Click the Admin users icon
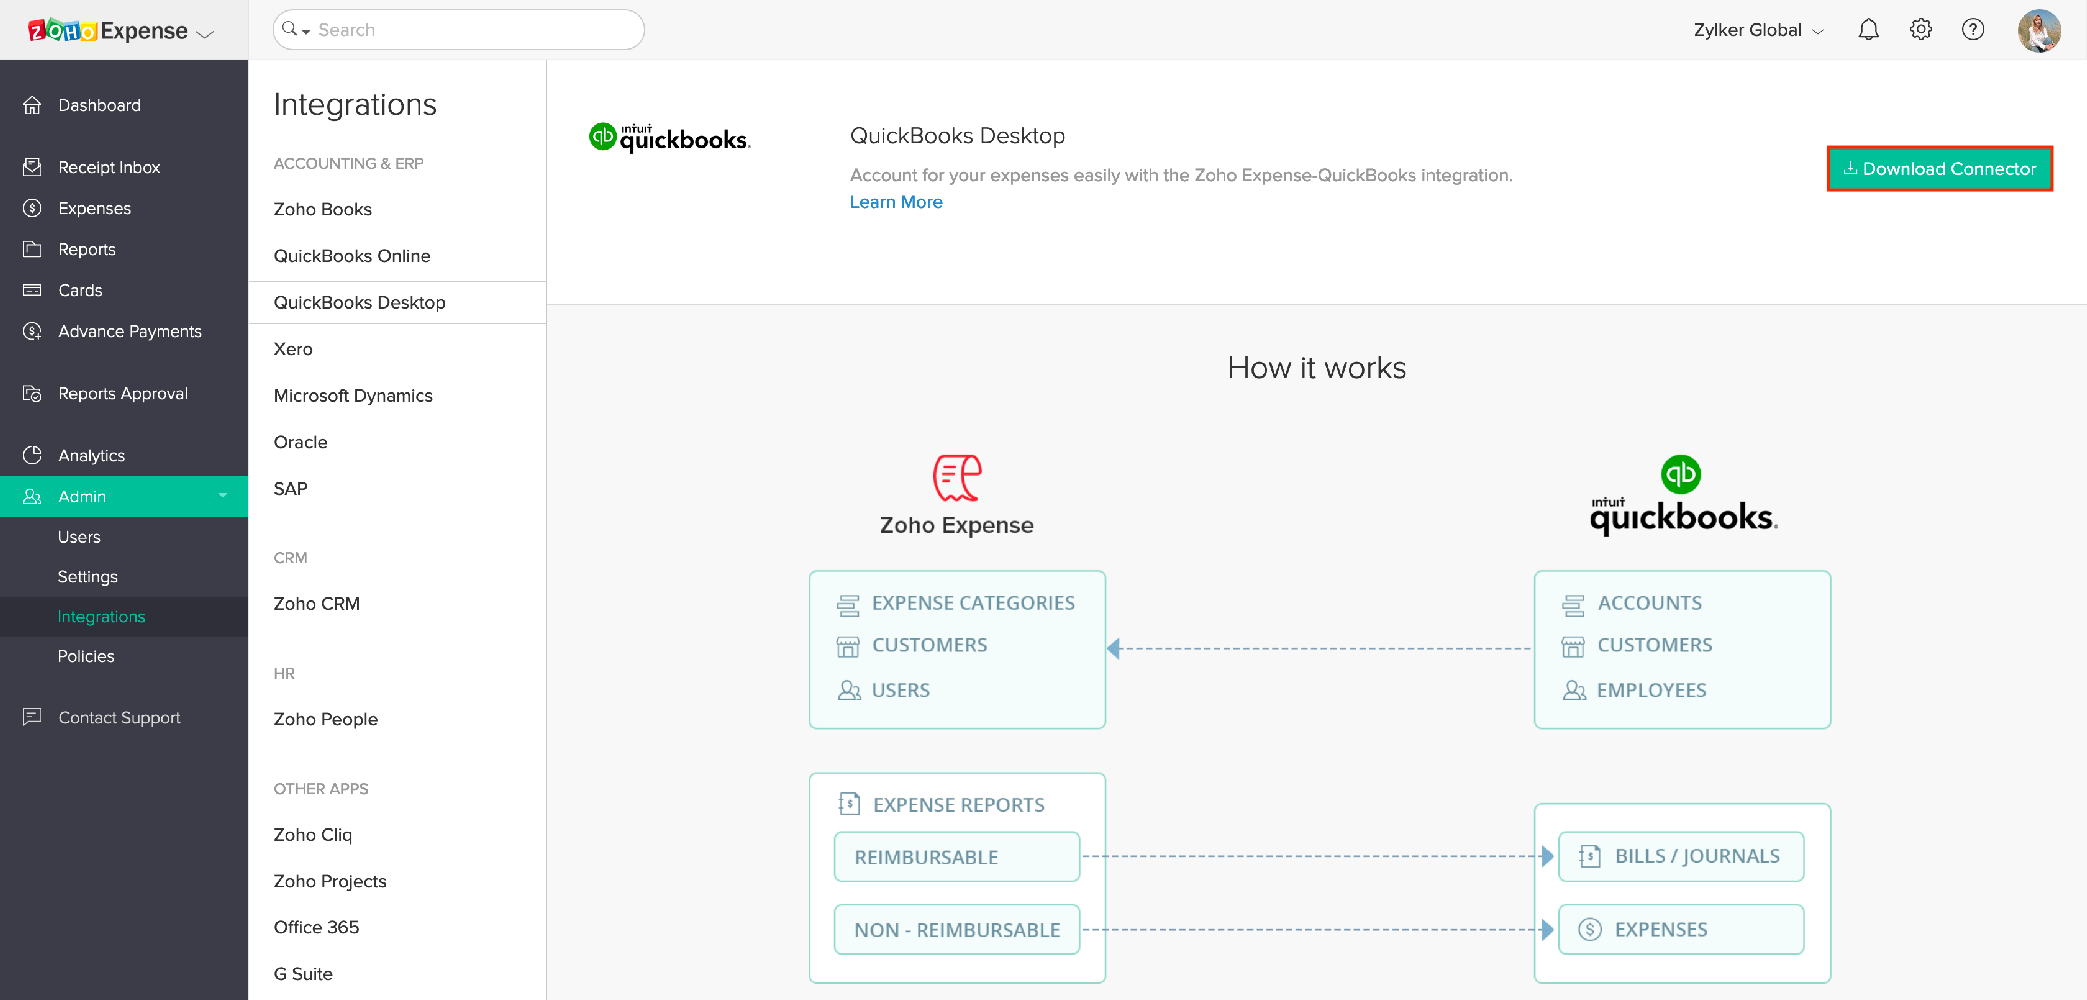2087x1000 pixels. [x=32, y=496]
